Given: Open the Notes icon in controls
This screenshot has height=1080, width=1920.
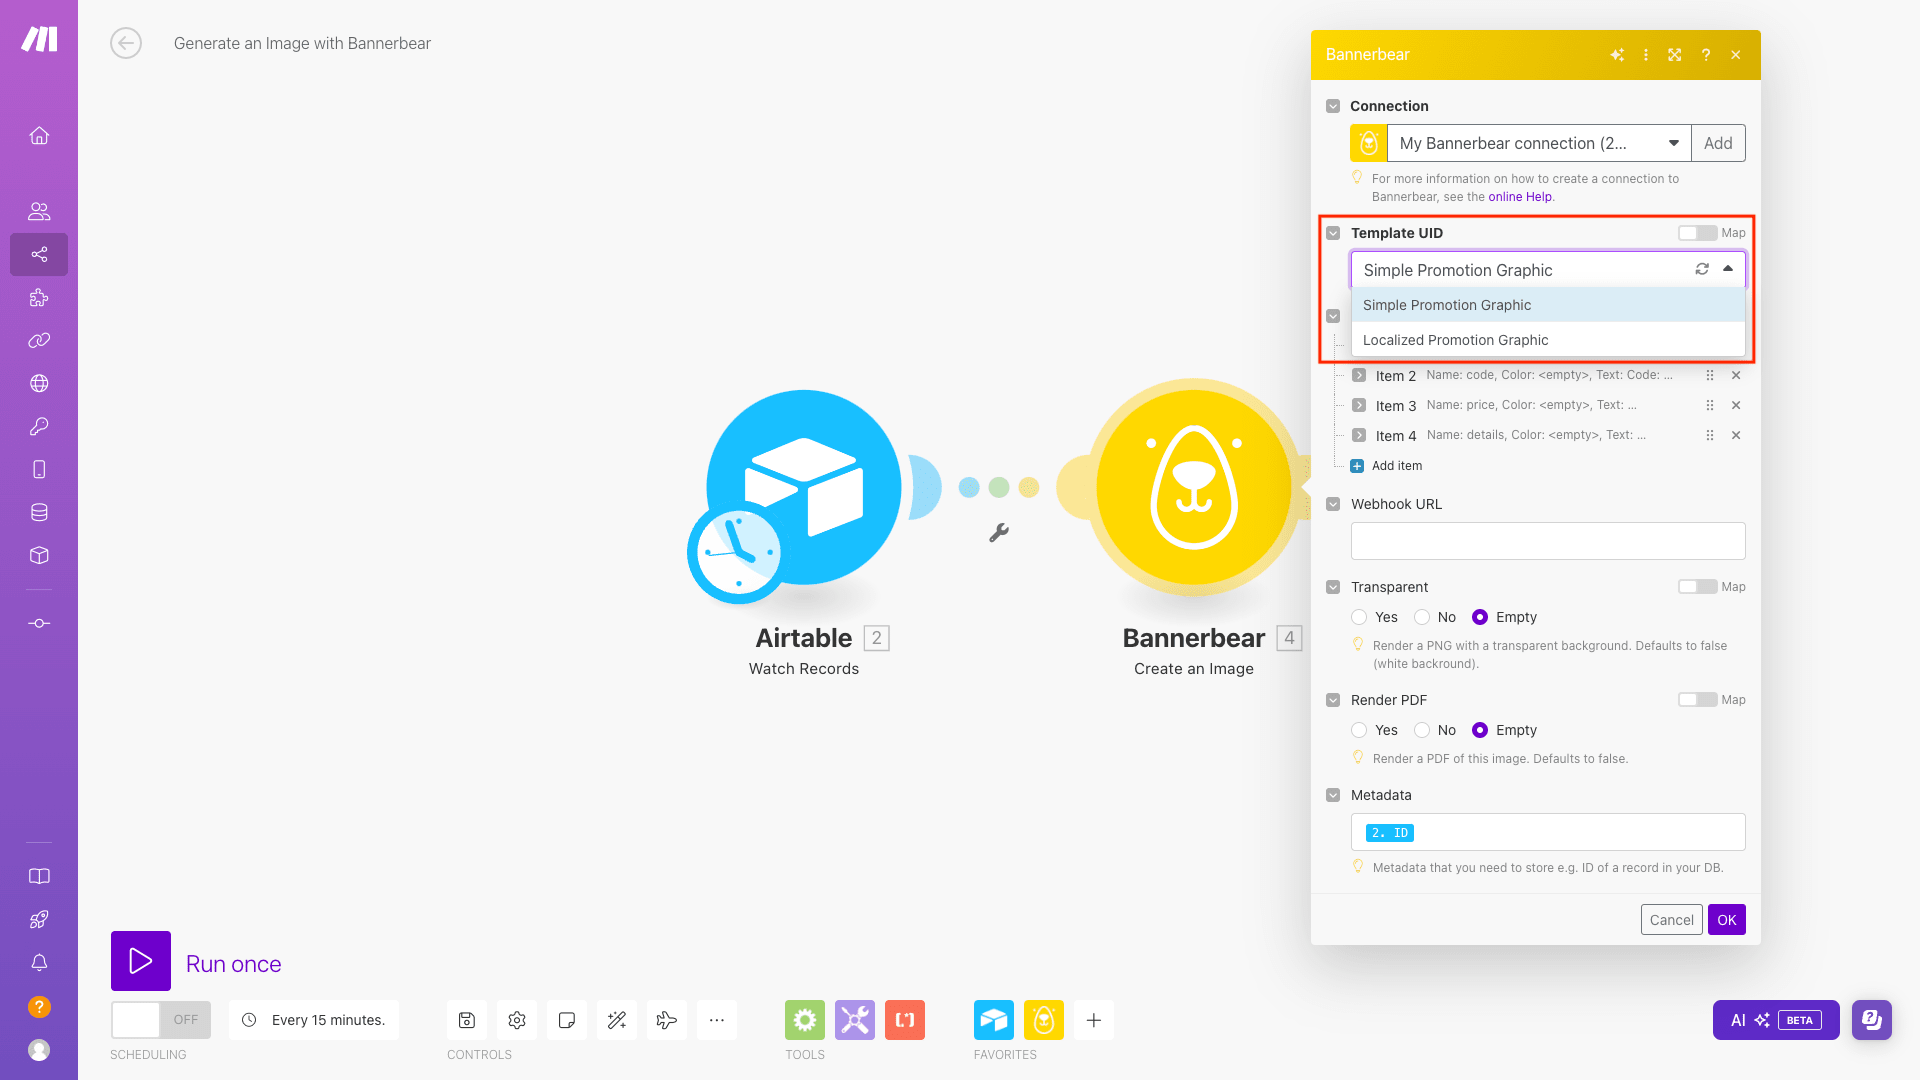Looking at the screenshot, I should click(566, 1020).
